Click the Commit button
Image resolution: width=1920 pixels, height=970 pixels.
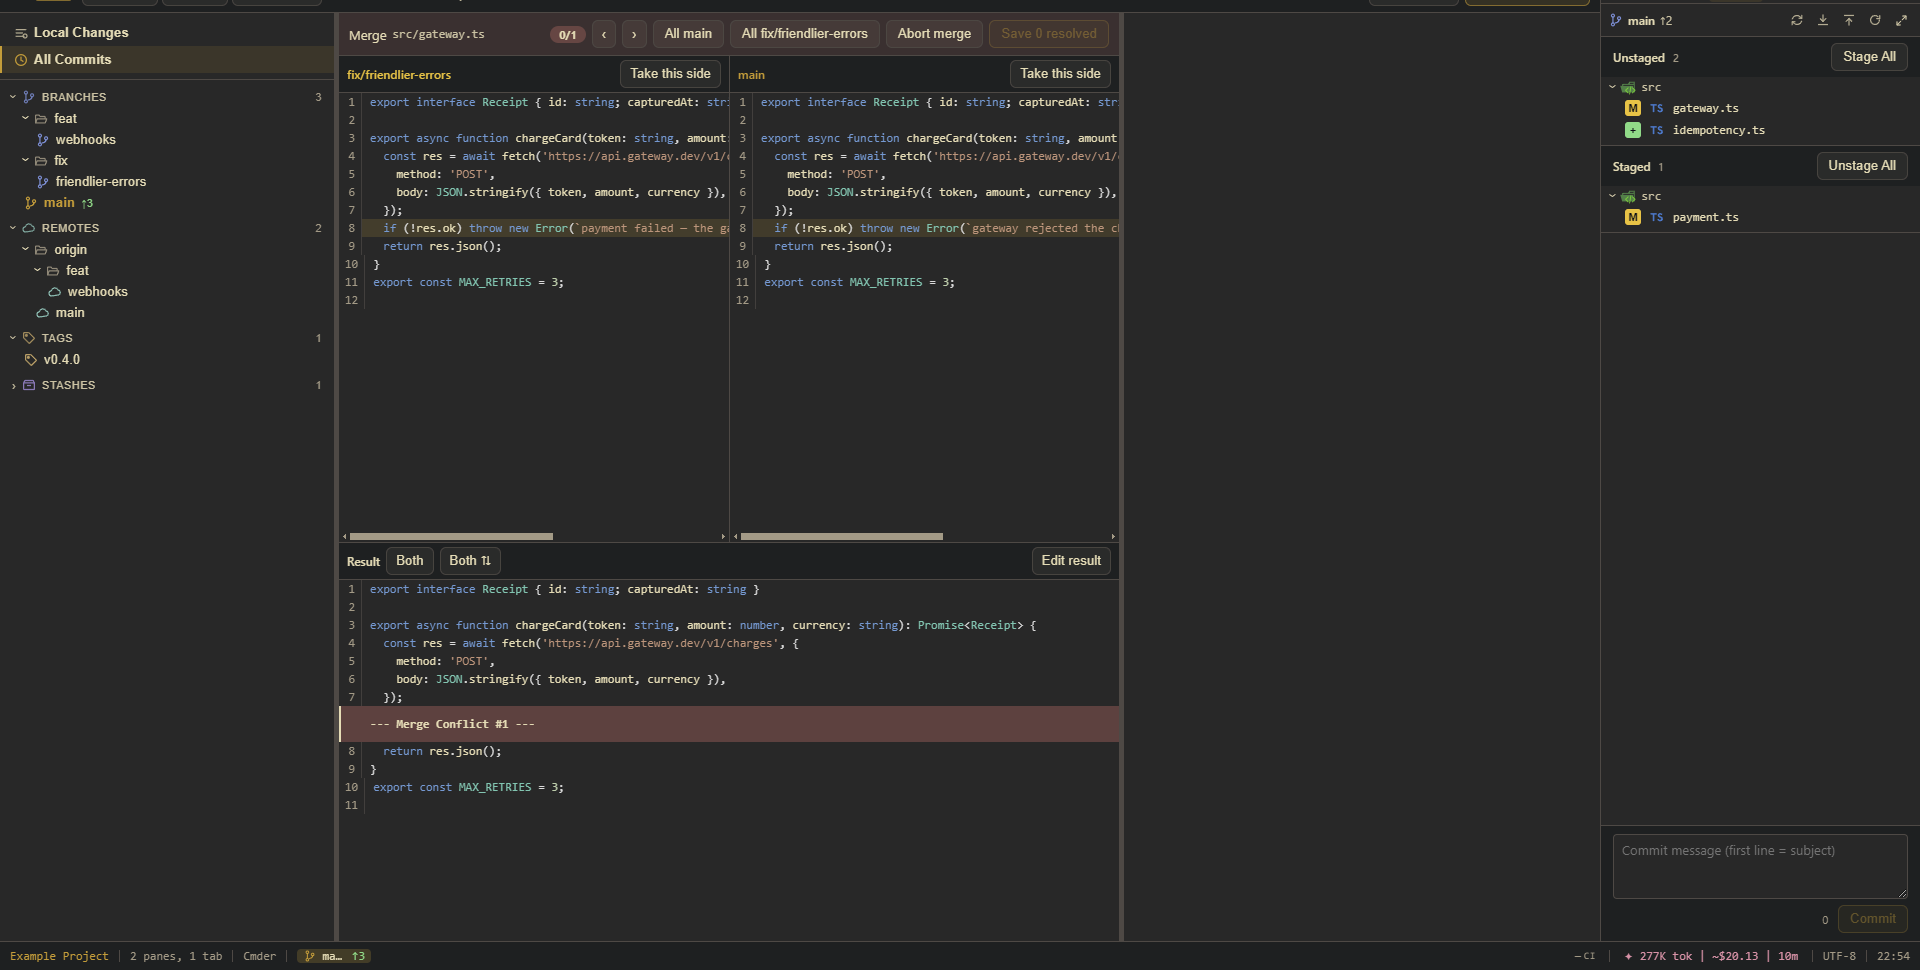tap(1873, 919)
